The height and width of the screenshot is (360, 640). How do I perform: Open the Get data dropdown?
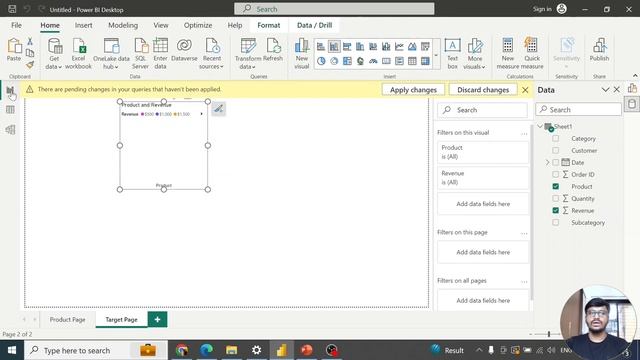54,53
